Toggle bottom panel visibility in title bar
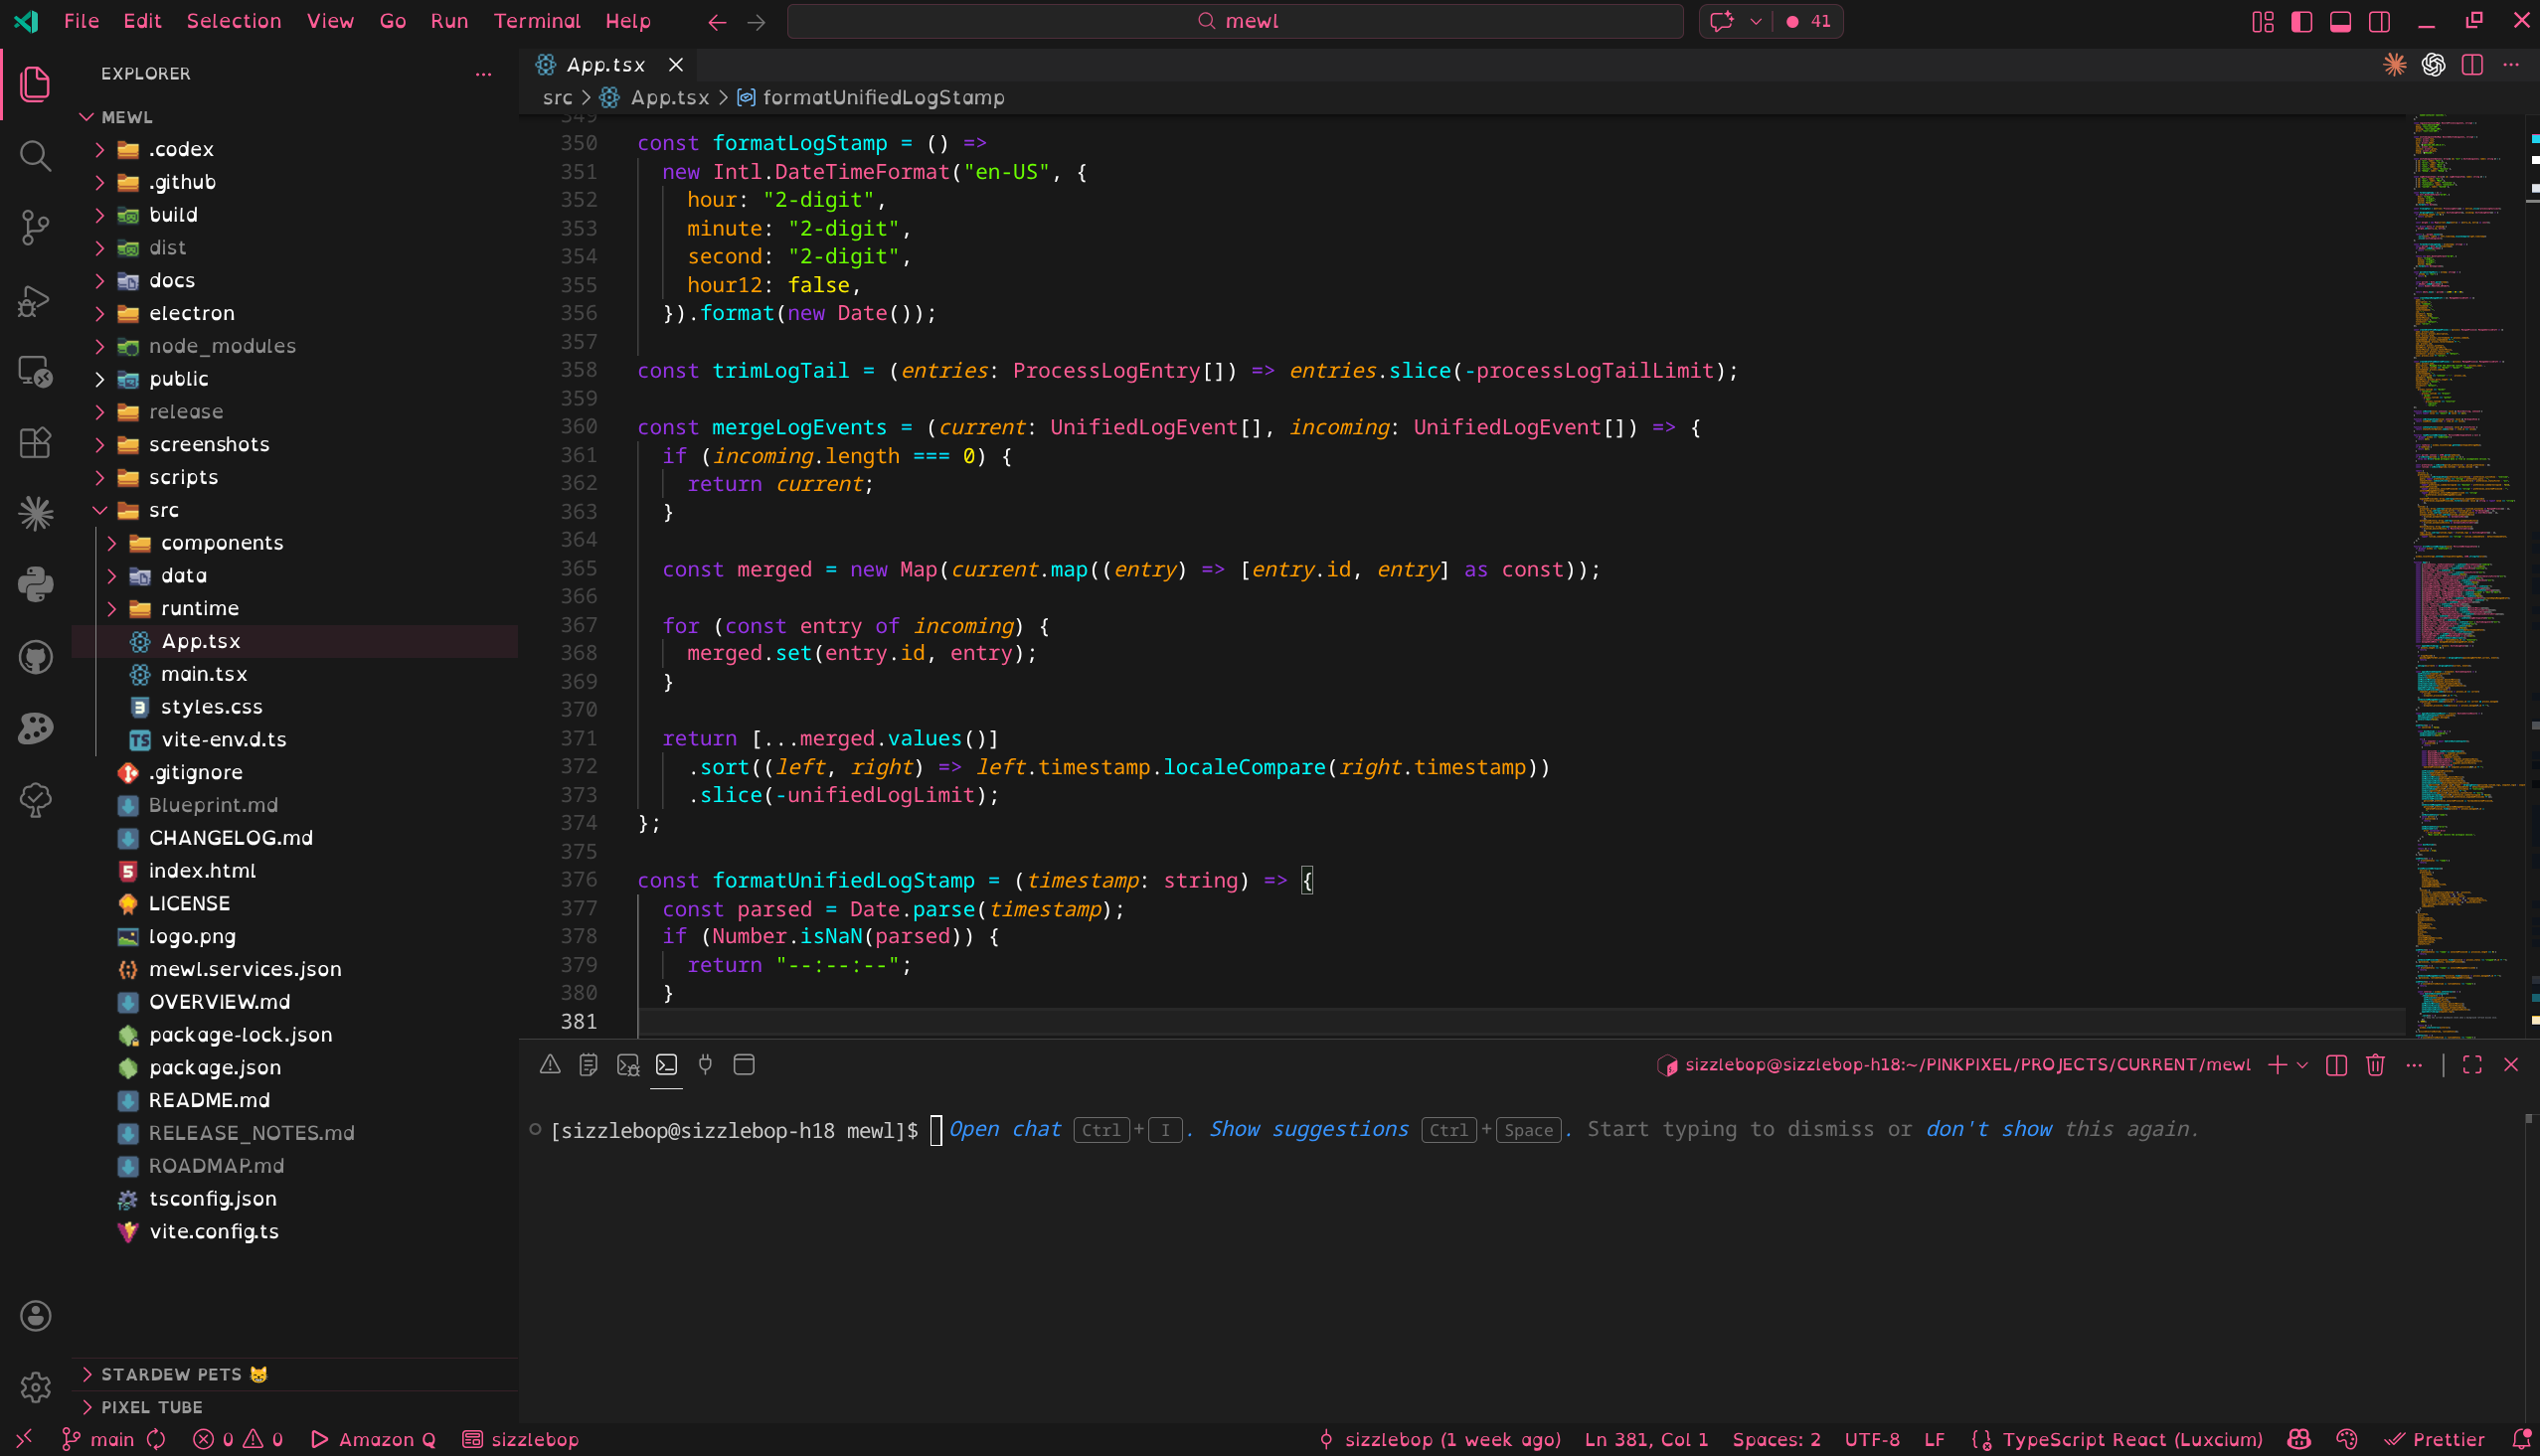2540x1456 pixels. [2340, 21]
